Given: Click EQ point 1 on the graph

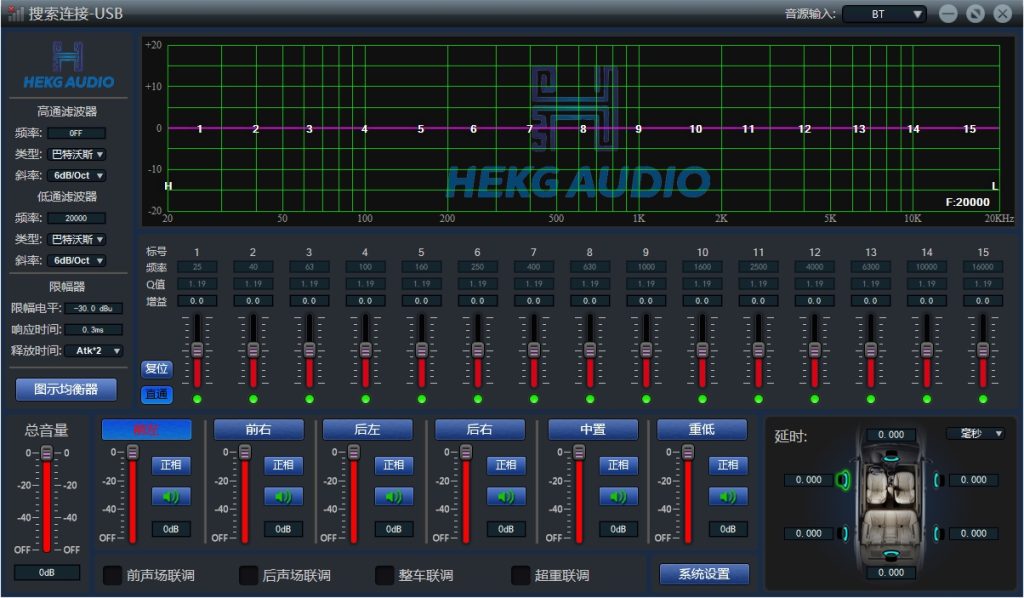Looking at the screenshot, I should click(x=200, y=129).
